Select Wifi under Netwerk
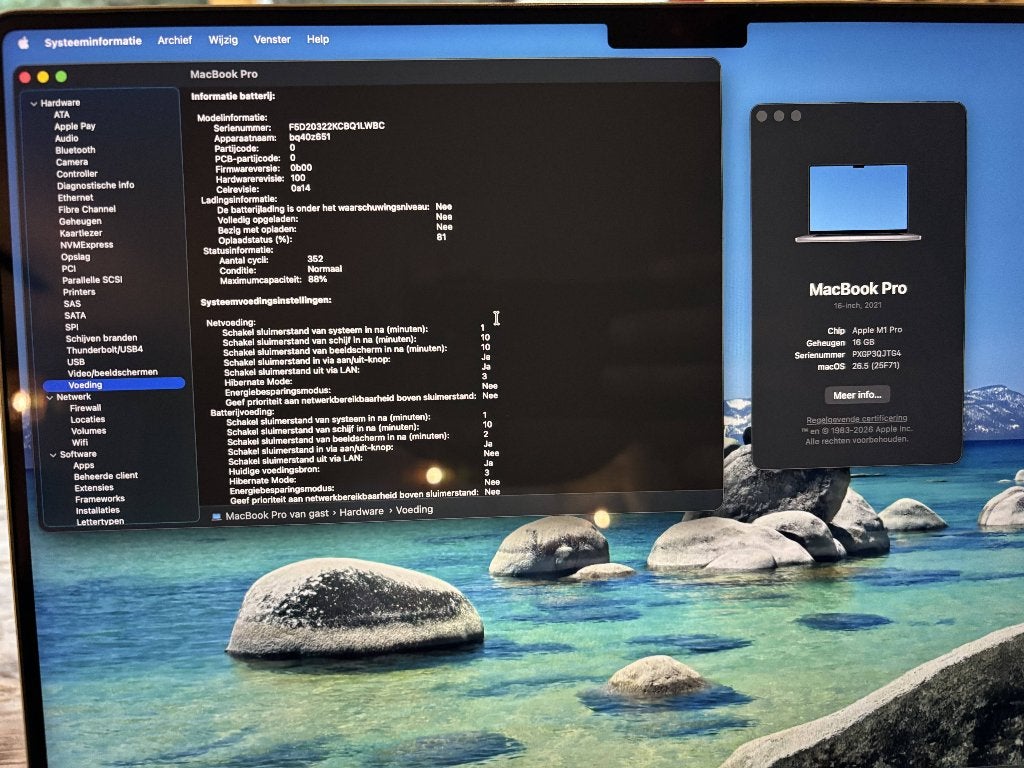The image size is (1024, 768). pyautogui.click(x=80, y=443)
